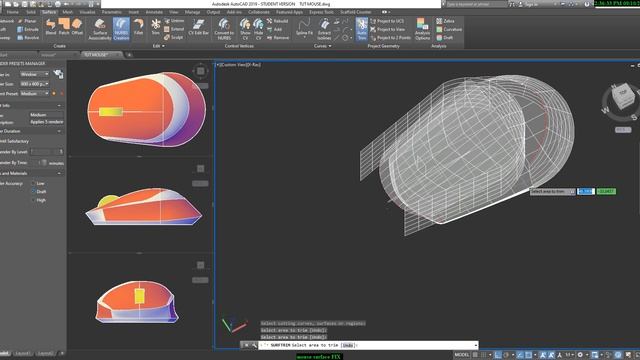Click the Render button icon
This screenshot has width=640, height=360.
(58, 74)
